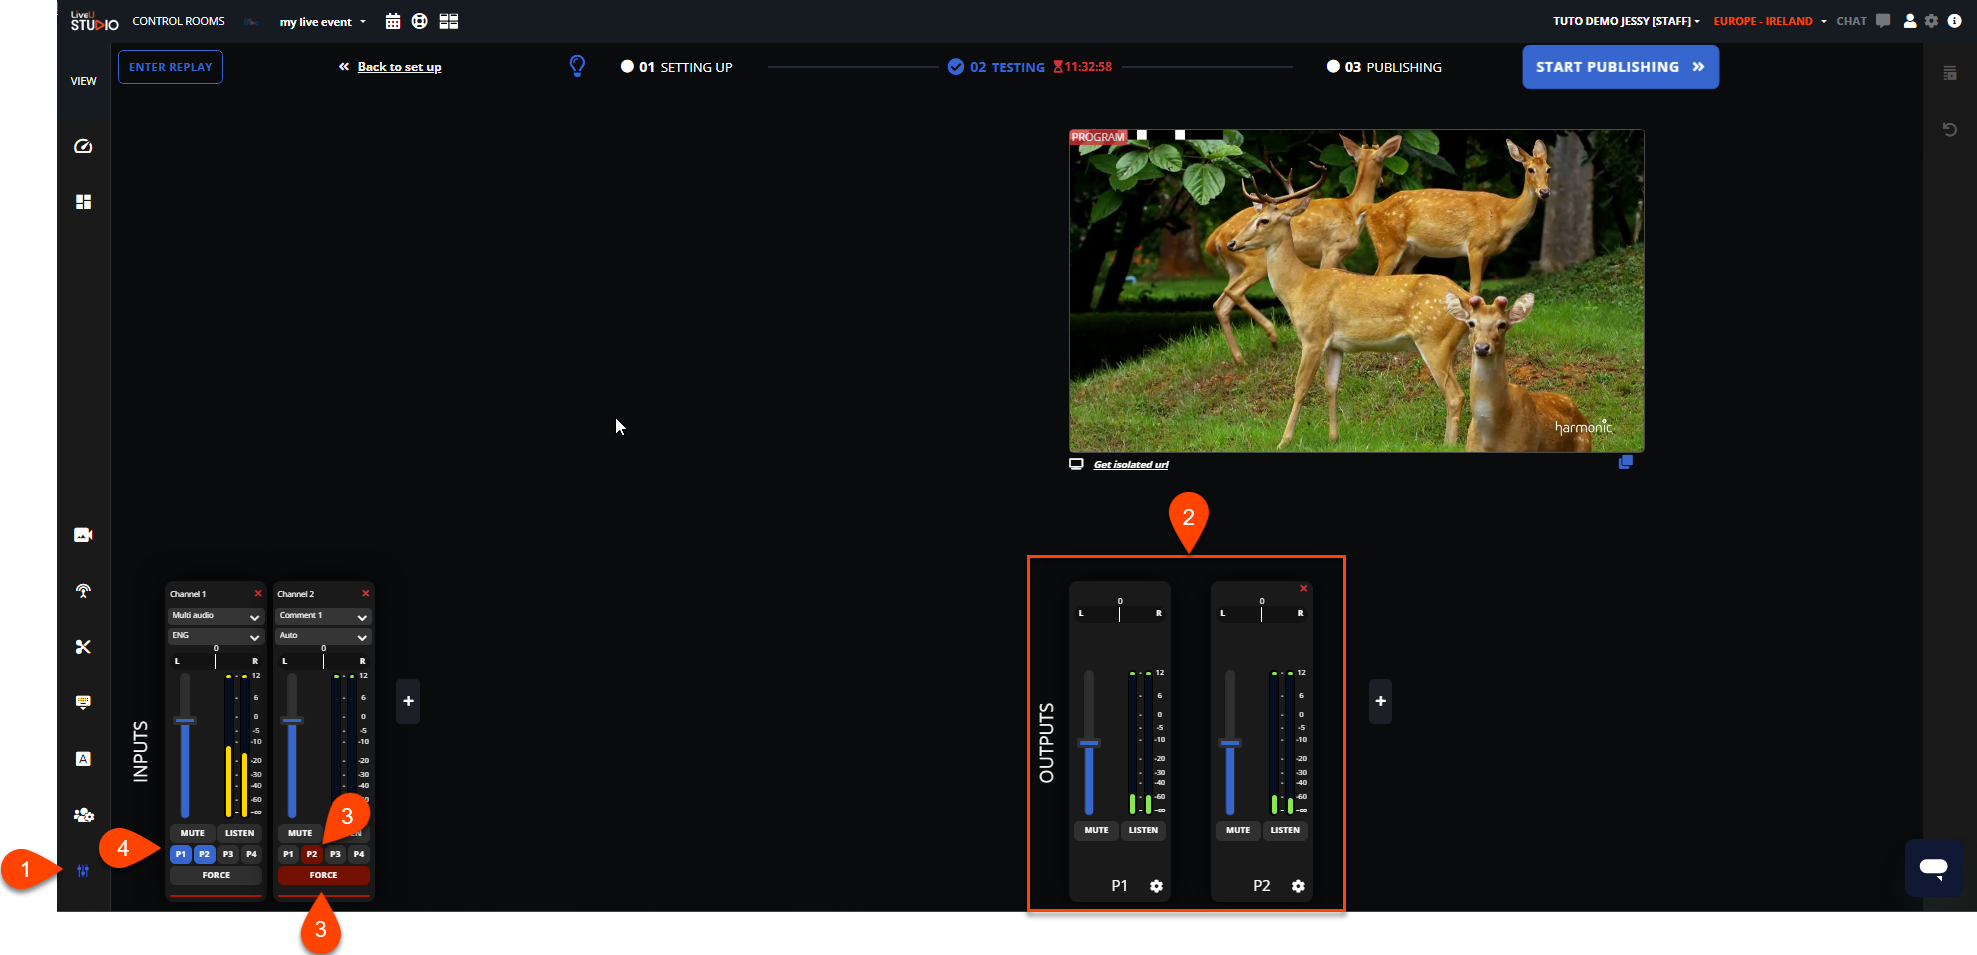Toggle P3 routing on Channel 1

point(228,854)
